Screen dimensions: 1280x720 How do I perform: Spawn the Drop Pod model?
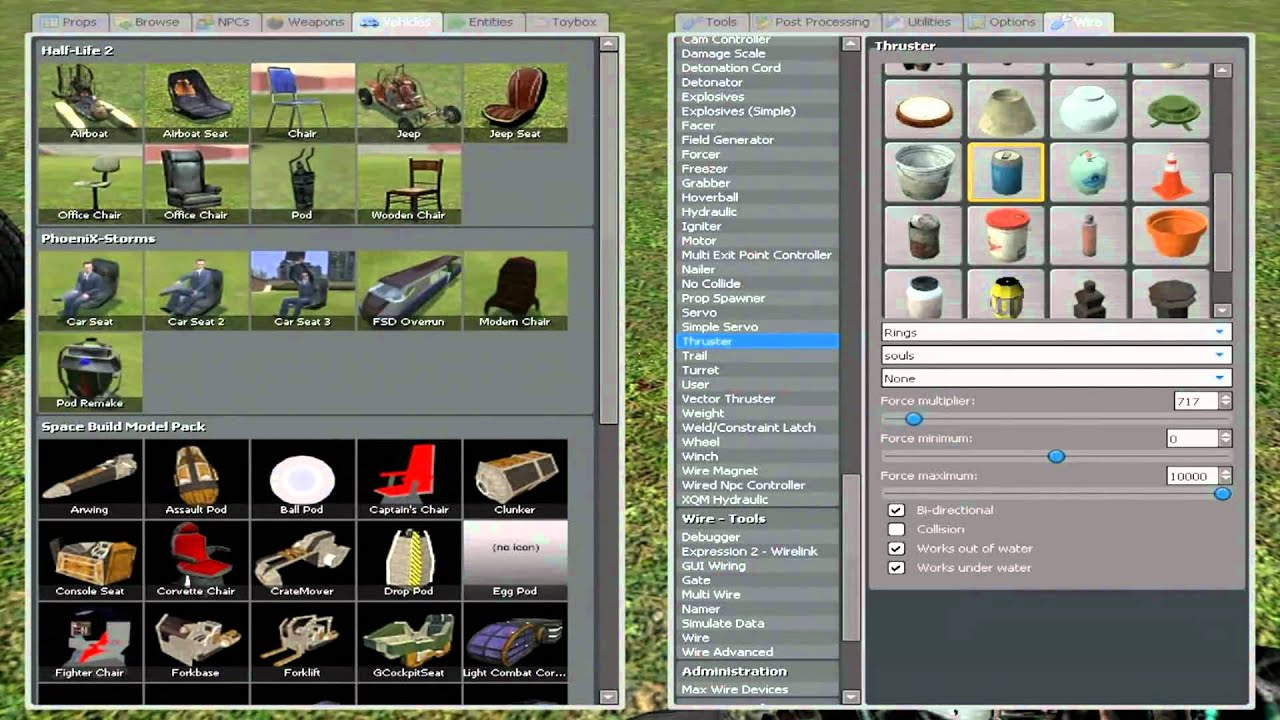pyautogui.click(x=408, y=560)
